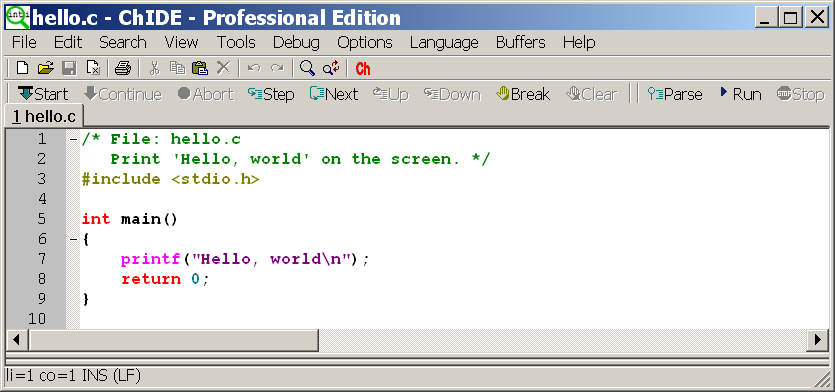835x392 pixels.
Task: Set a breakpoint with the Break button
Action: coord(522,94)
